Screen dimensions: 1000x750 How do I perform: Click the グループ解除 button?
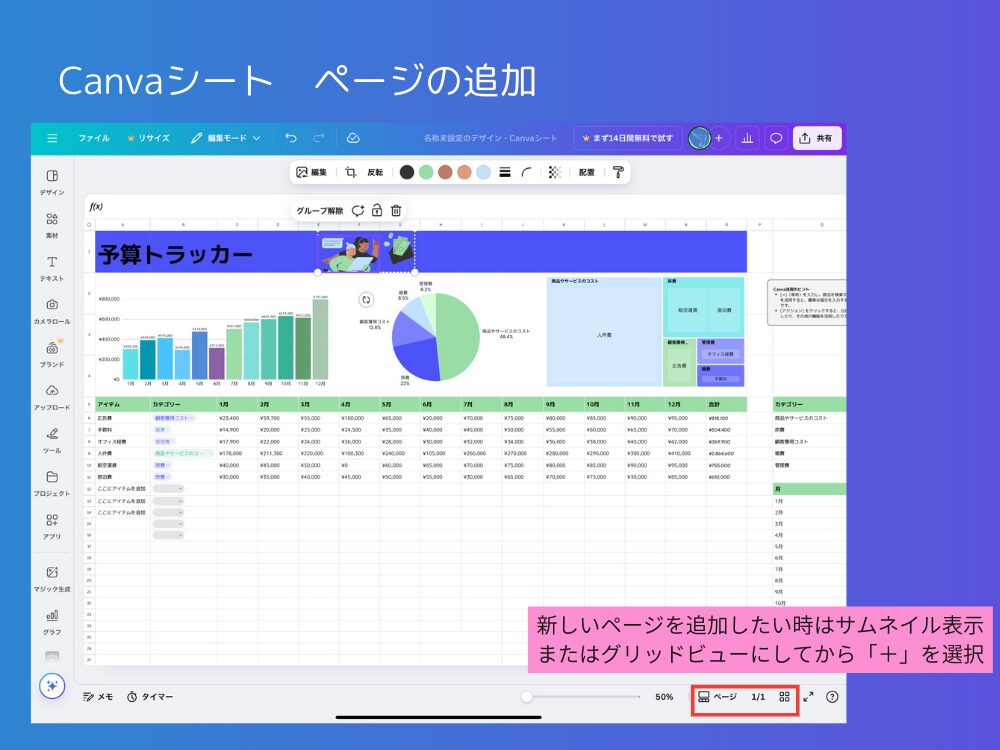[x=320, y=210]
